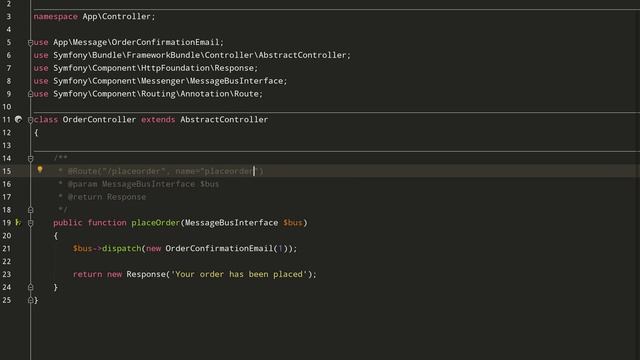Collapse the doc comment fold at line 14
The height and width of the screenshot is (360, 640).
(x=30, y=158)
